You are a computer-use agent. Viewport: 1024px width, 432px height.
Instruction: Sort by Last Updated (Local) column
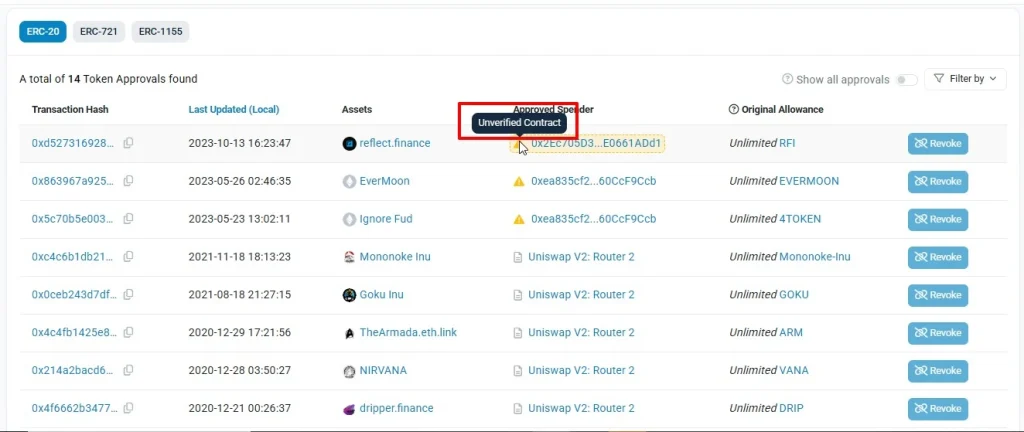coord(234,110)
